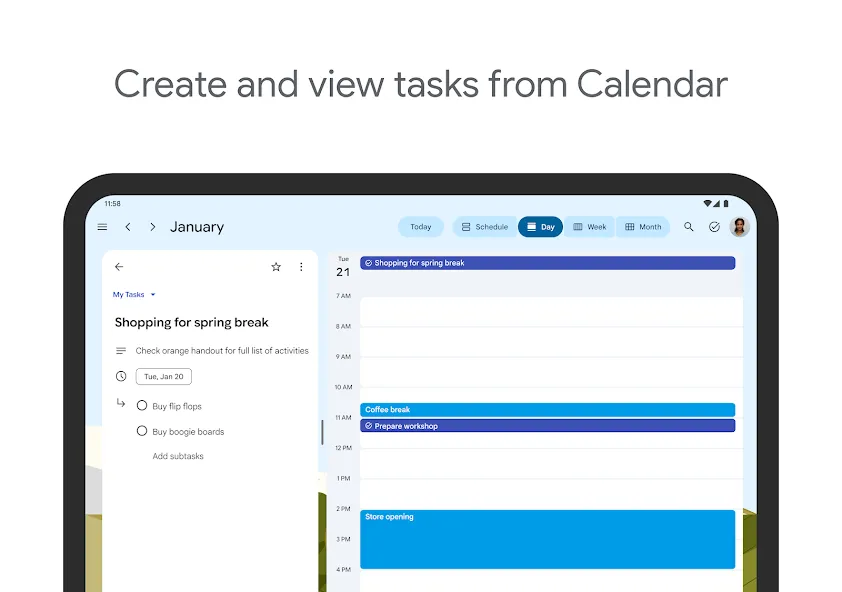Switch to Schedule view
The height and width of the screenshot is (592, 842).
pos(485,227)
